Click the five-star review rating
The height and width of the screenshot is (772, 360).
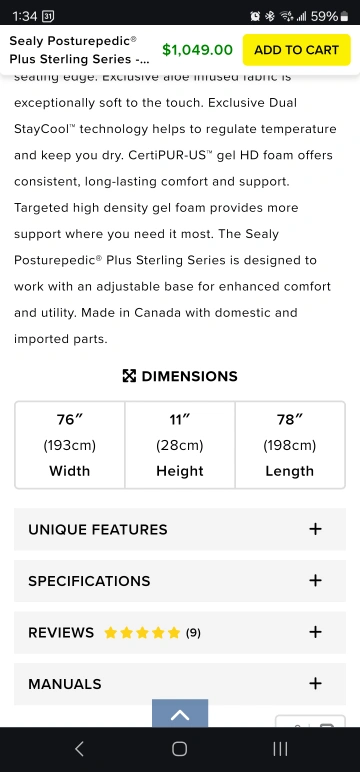142,633
